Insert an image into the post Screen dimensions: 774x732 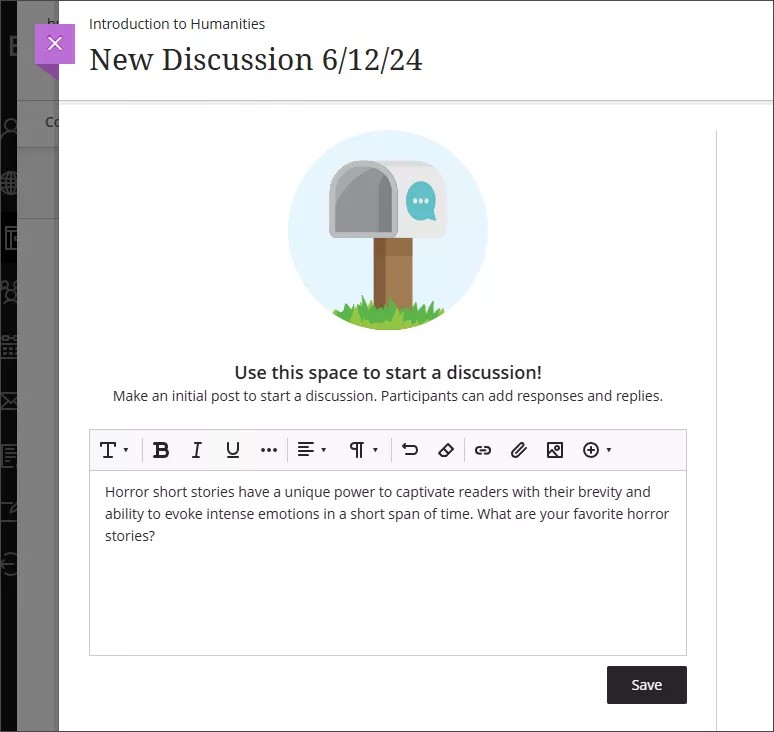point(555,450)
